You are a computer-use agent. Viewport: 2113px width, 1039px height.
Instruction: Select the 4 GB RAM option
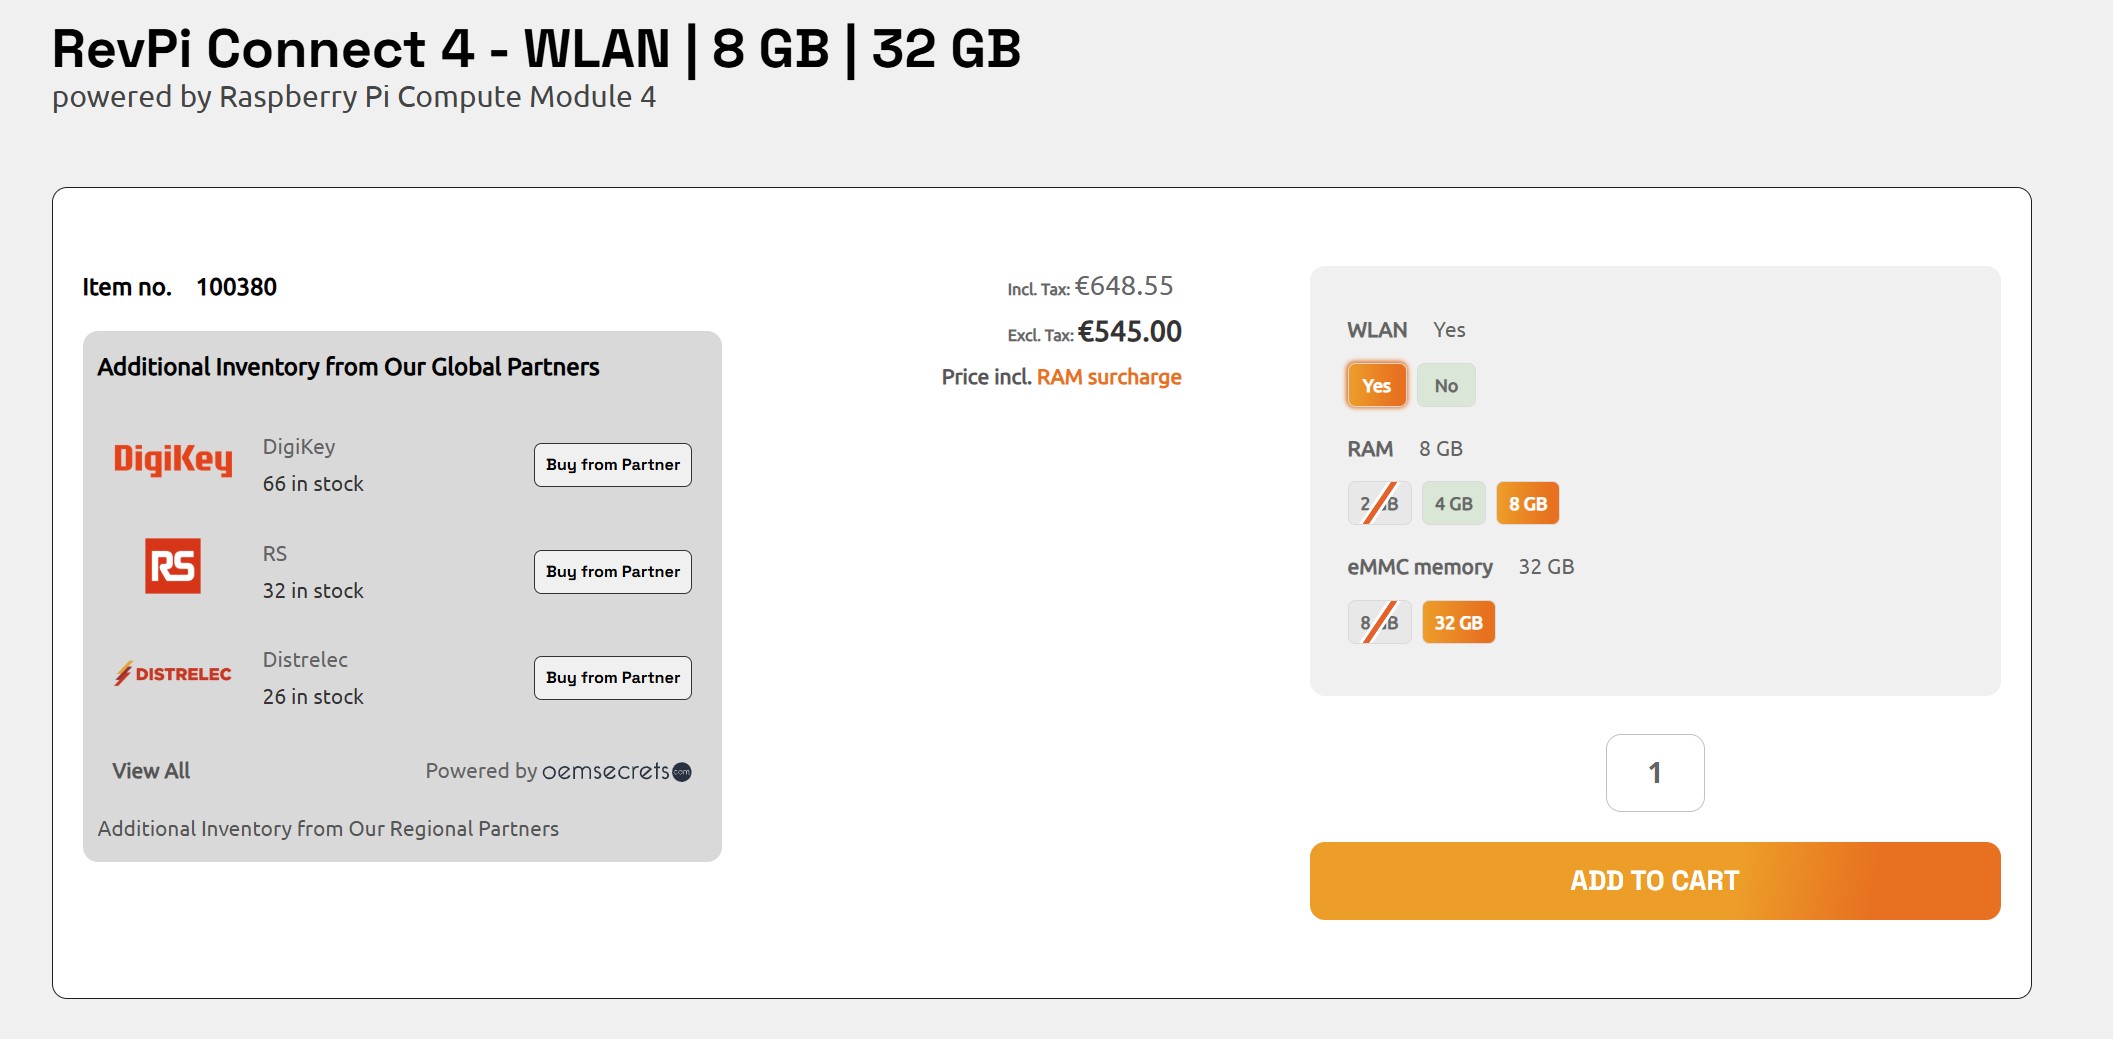pyautogui.click(x=1453, y=503)
